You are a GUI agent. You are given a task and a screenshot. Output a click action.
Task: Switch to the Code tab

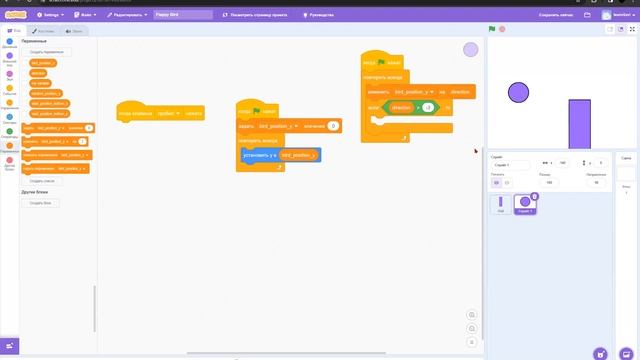tap(14, 31)
